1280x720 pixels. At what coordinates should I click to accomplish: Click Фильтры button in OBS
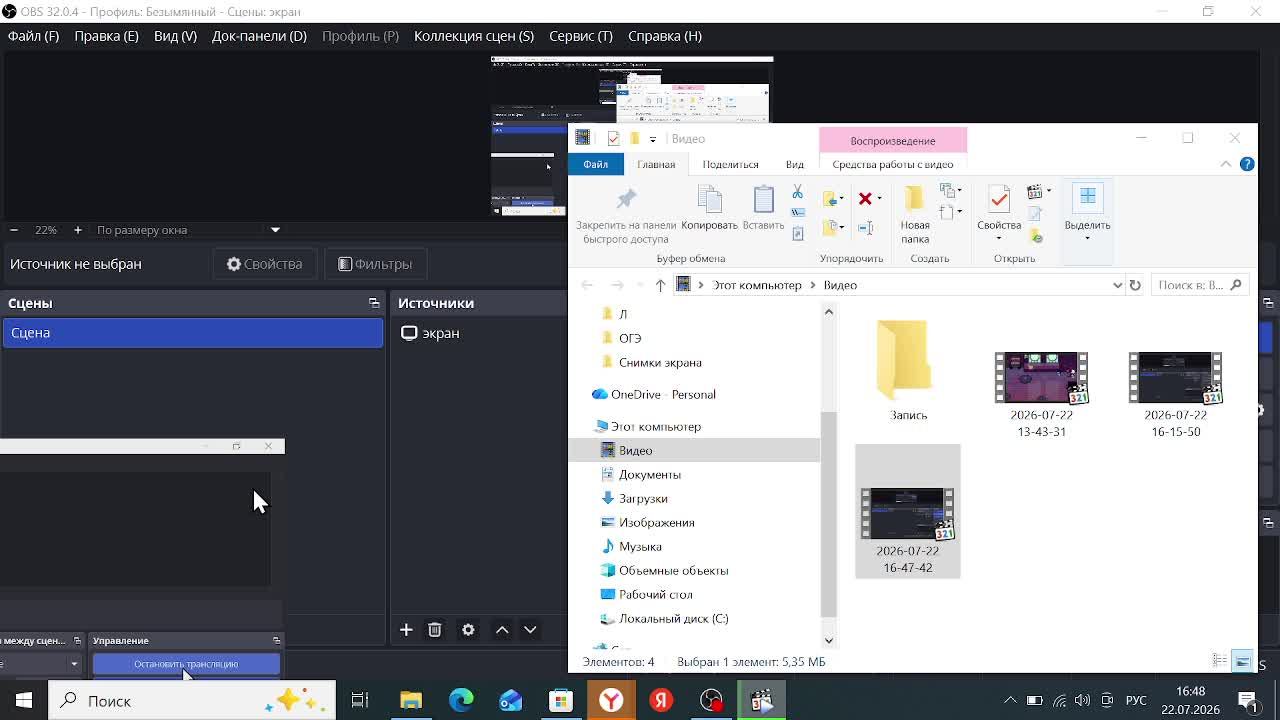coord(376,264)
